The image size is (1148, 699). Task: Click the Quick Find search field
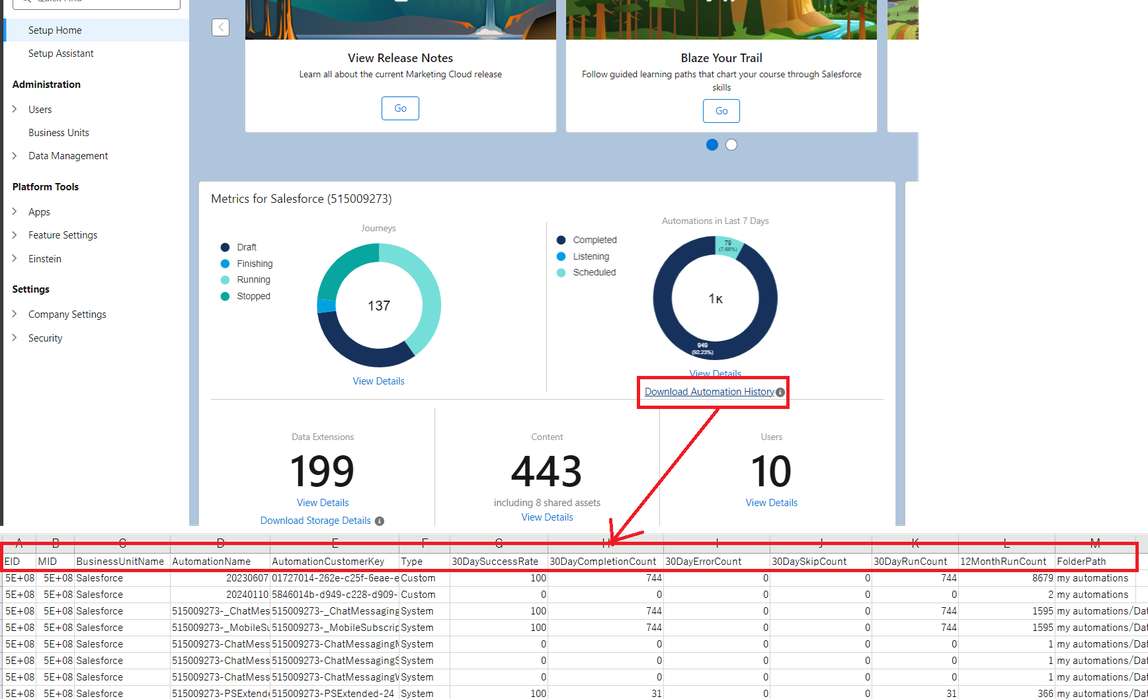coord(97,3)
